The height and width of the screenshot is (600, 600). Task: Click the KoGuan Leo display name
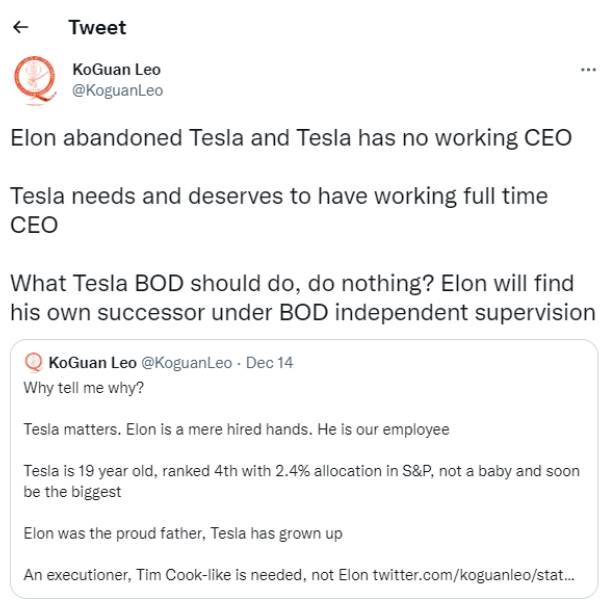pyautogui.click(x=116, y=70)
